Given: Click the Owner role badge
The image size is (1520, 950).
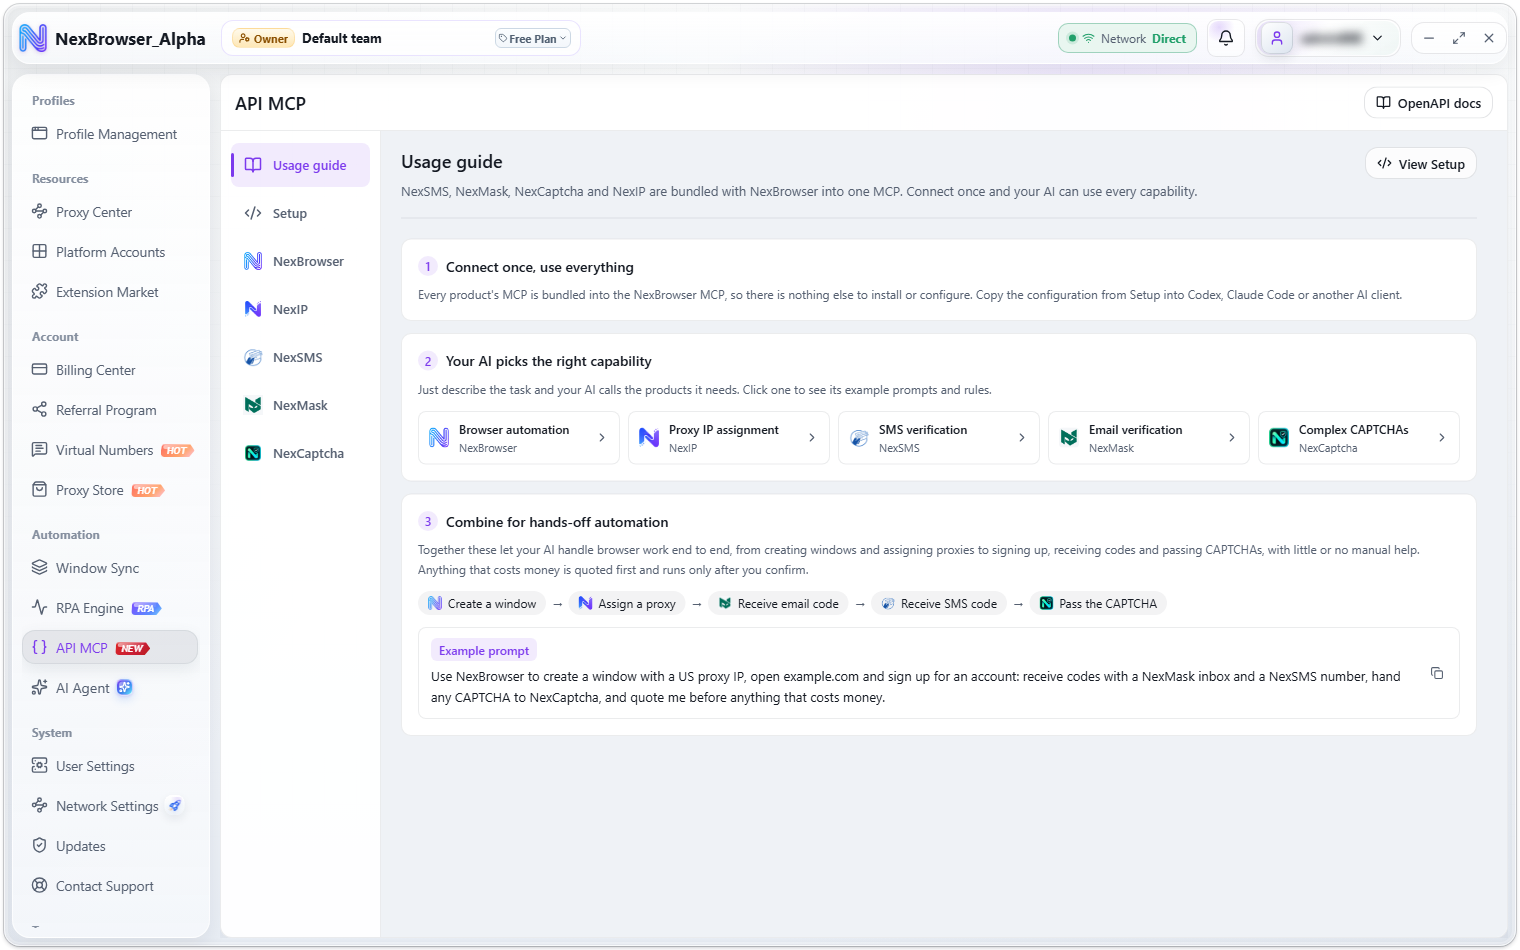Looking at the screenshot, I should coord(263,38).
